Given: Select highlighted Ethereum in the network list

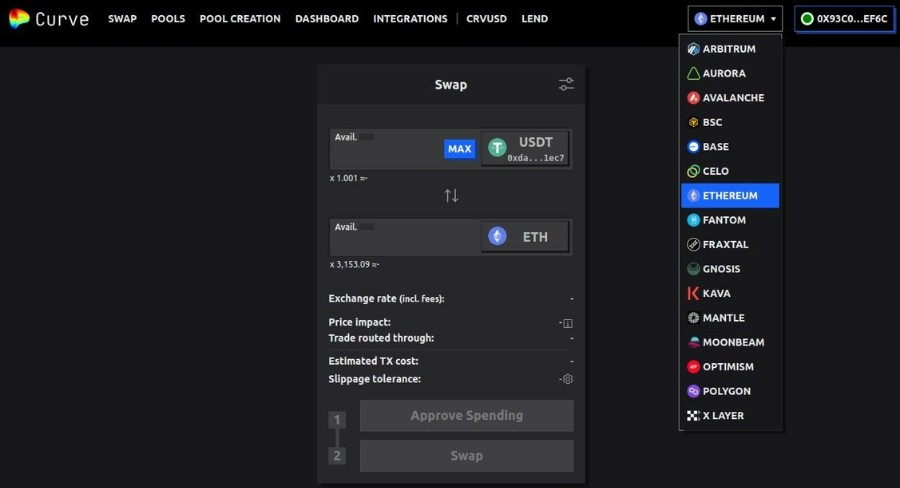Looking at the screenshot, I should [730, 196].
